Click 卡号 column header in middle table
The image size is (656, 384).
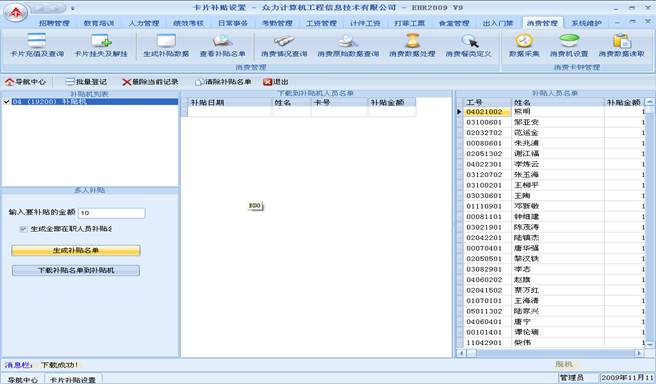coord(339,102)
